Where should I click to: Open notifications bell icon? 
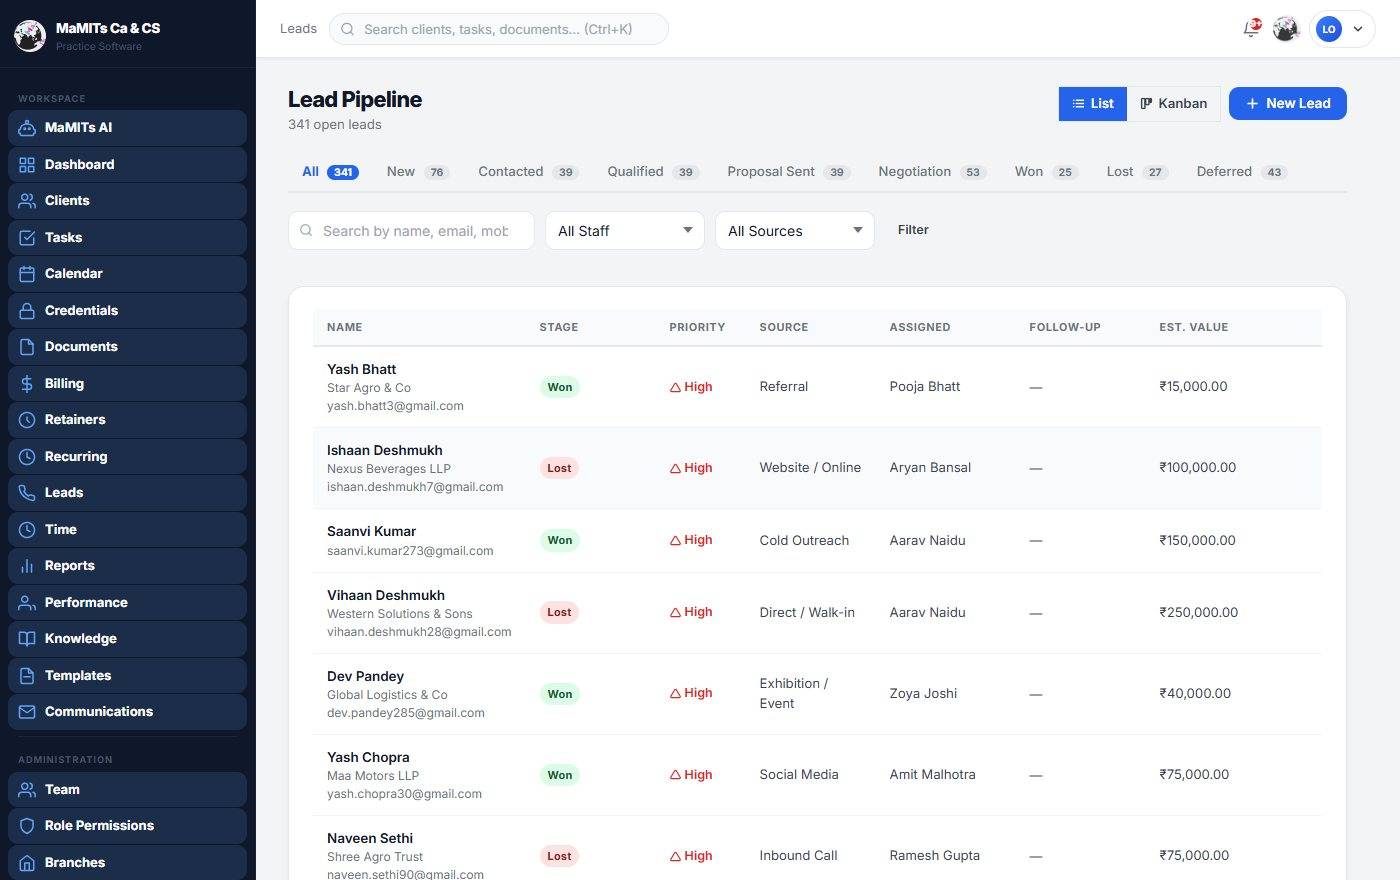1251,29
